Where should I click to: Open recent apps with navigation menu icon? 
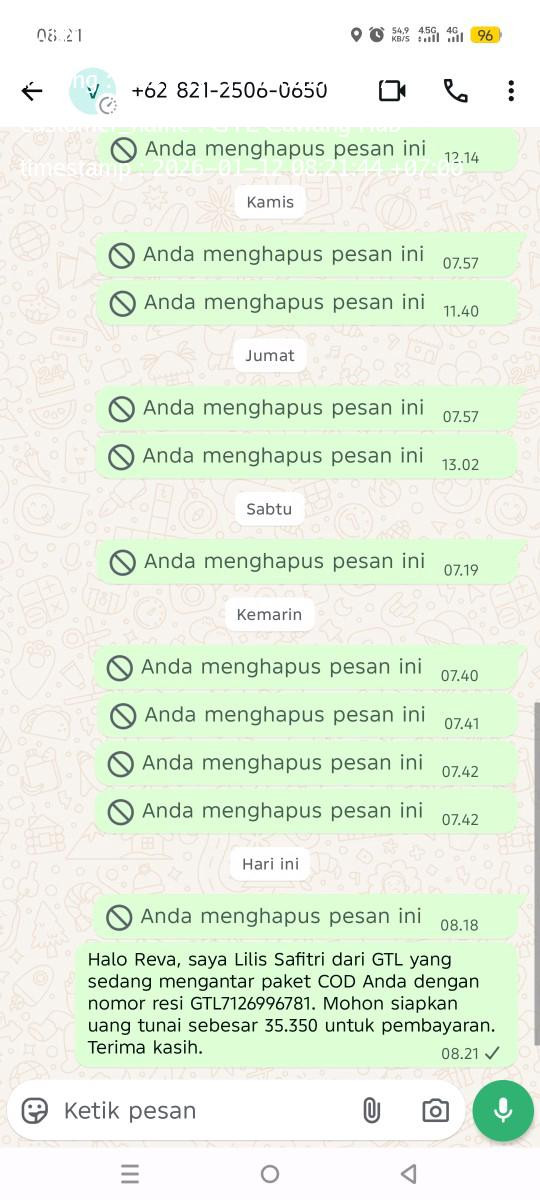coord(130,1174)
